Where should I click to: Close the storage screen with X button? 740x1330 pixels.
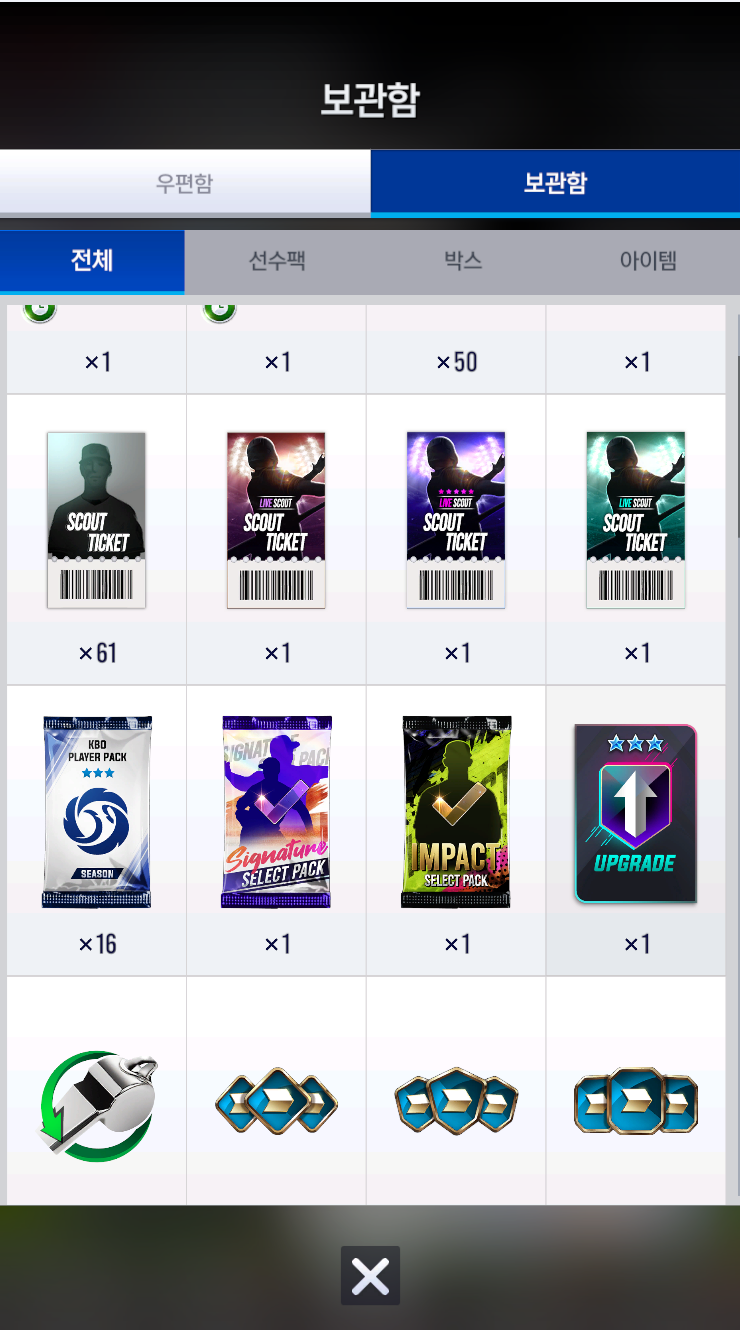coord(370,1276)
